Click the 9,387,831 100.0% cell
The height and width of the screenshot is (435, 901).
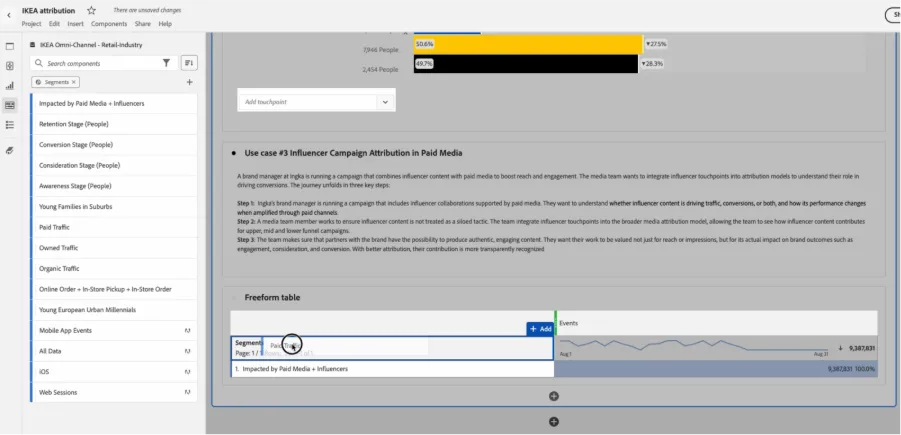click(716, 369)
